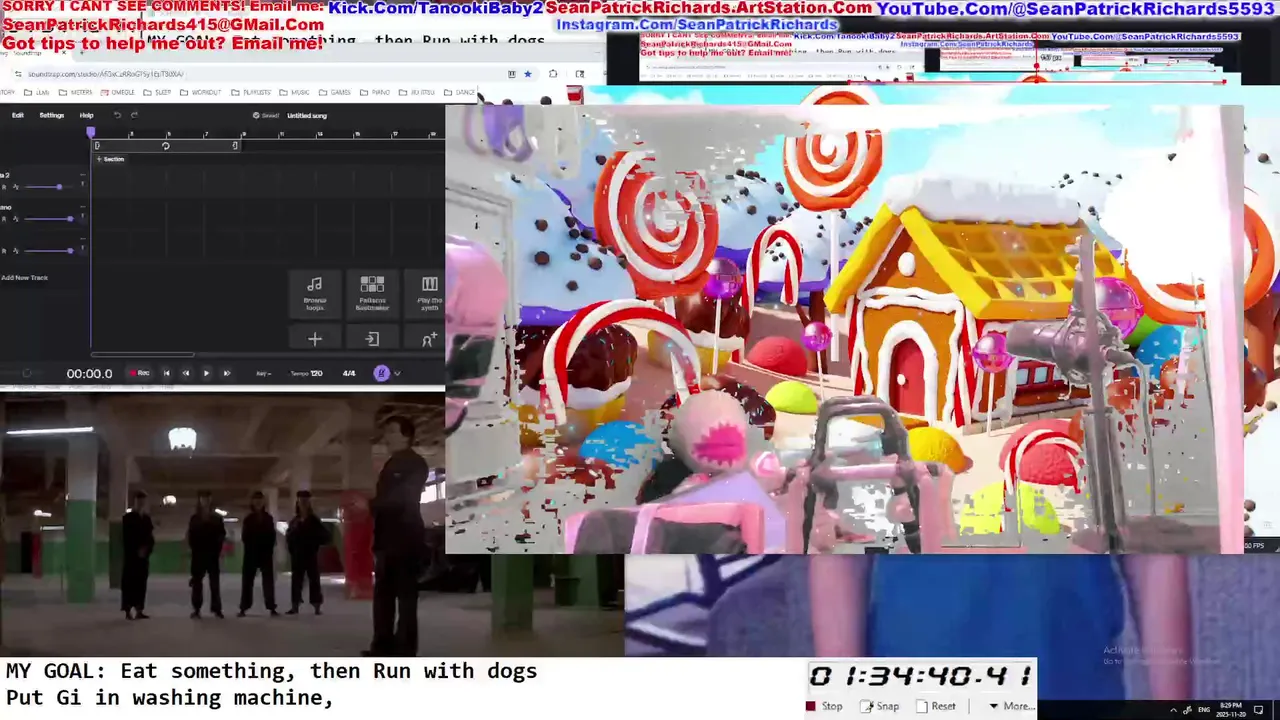Expand the metronome options chevron
Image resolution: width=1280 pixels, height=720 pixels.
pyautogui.click(x=397, y=373)
